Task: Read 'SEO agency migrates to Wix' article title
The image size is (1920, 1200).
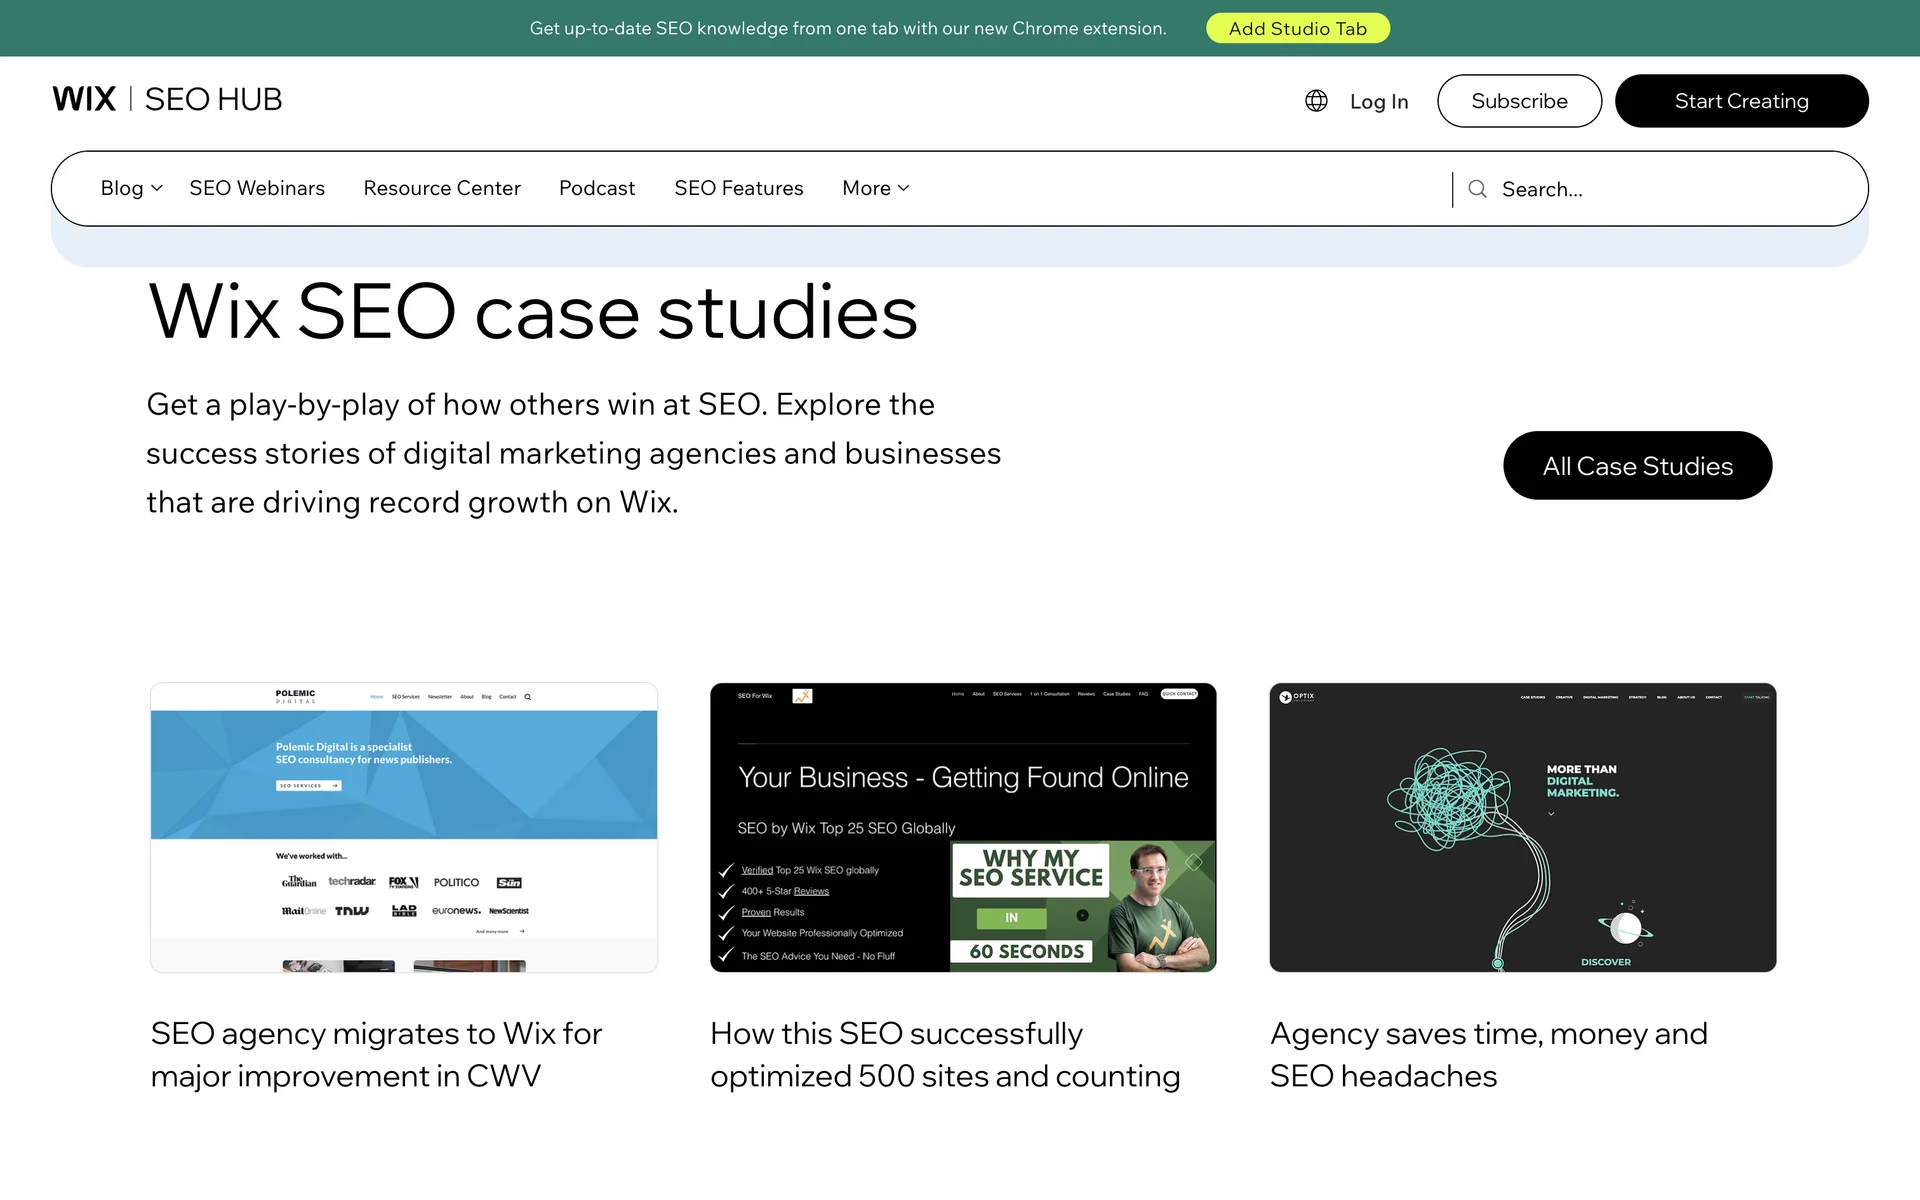Action: (376, 1054)
